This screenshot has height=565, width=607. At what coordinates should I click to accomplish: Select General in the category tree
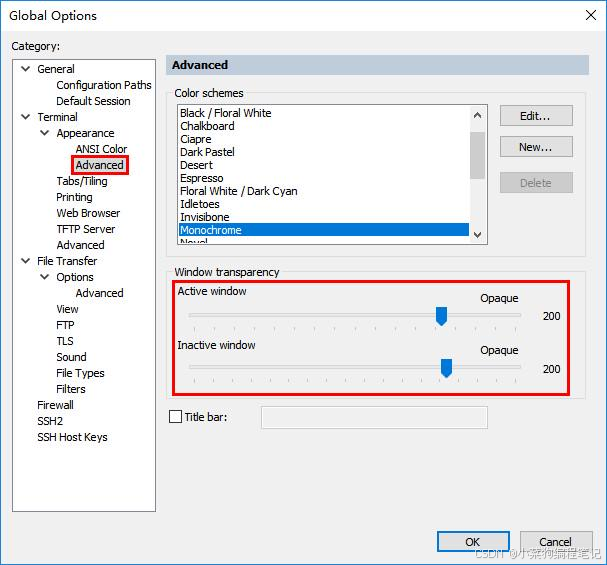[56, 69]
